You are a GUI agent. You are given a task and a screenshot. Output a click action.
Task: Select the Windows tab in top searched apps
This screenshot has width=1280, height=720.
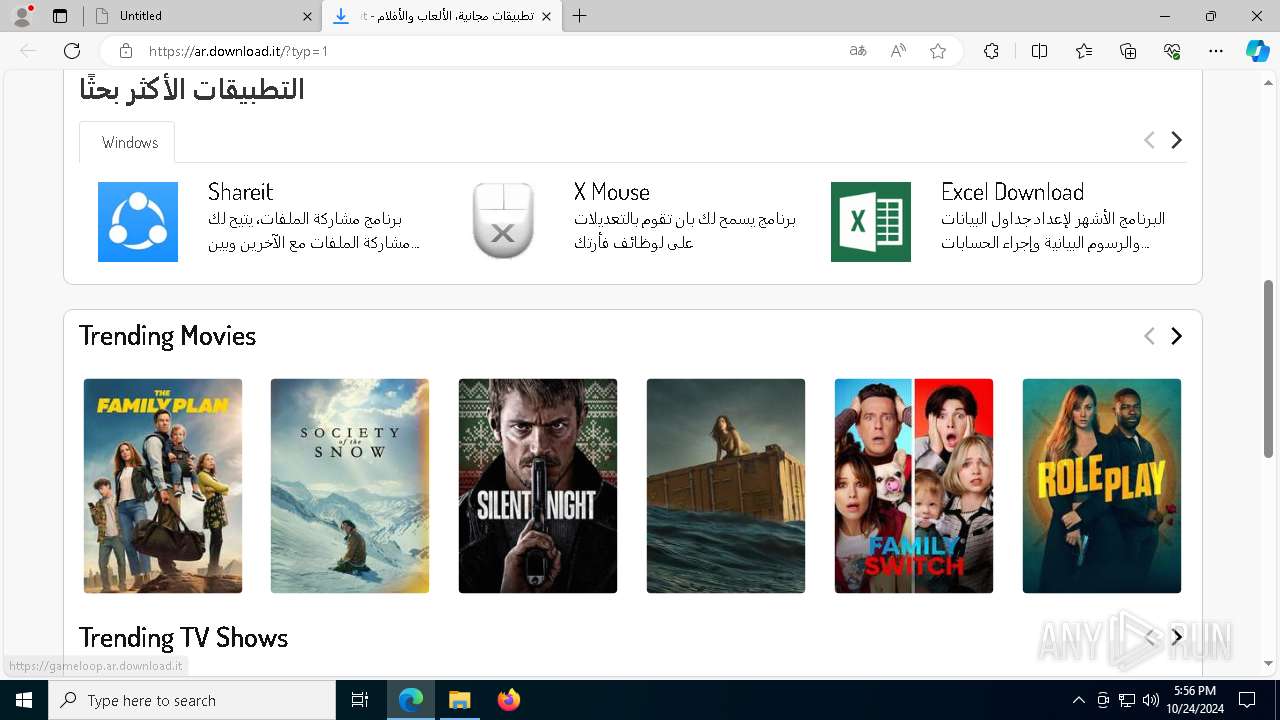127,142
